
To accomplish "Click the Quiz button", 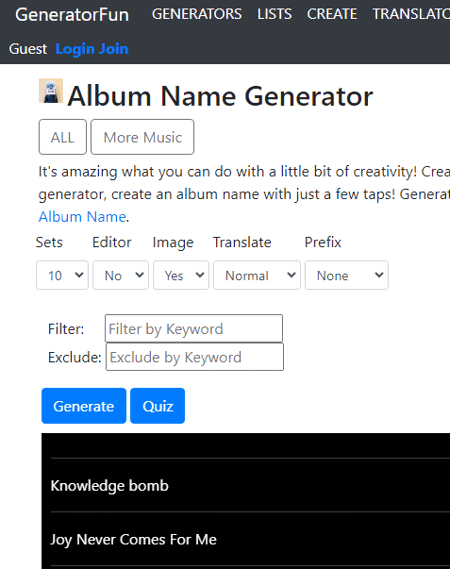I will point(158,406).
